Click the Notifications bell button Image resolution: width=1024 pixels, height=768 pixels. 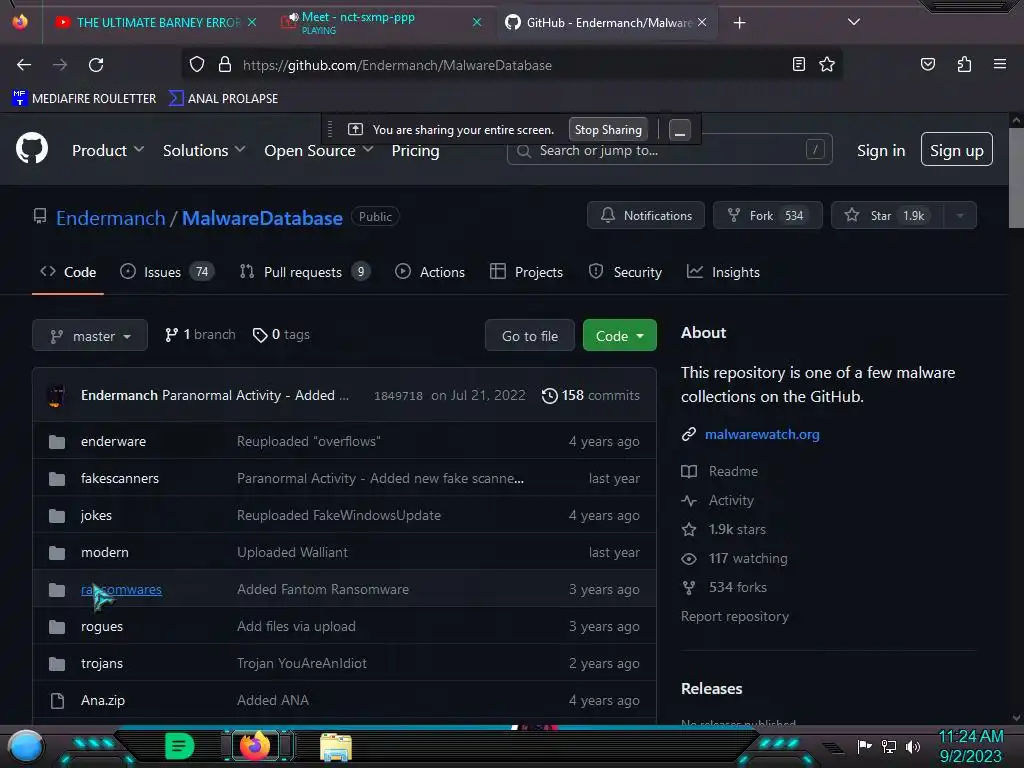pyautogui.click(x=646, y=216)
